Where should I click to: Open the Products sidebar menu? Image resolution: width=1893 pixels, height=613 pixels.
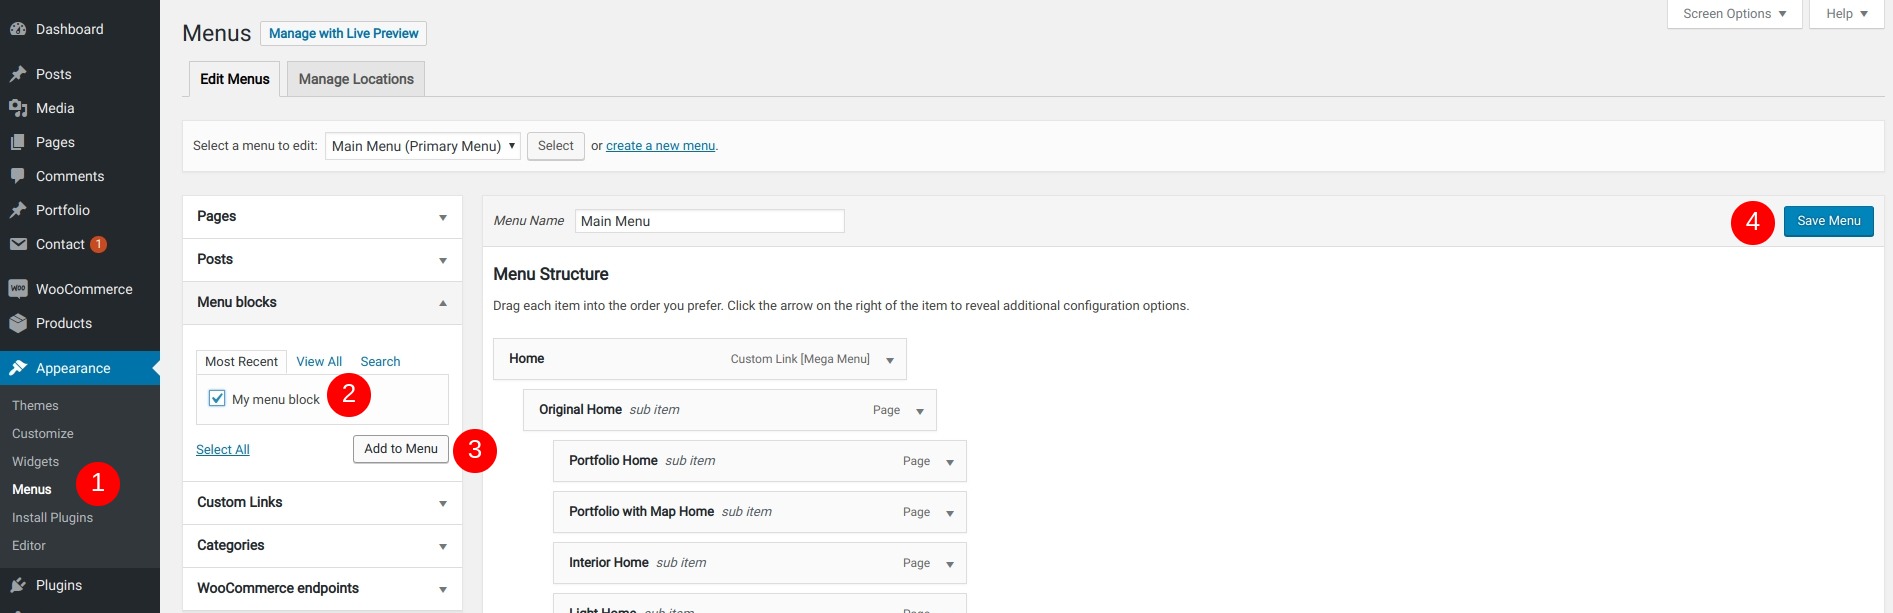80,323
